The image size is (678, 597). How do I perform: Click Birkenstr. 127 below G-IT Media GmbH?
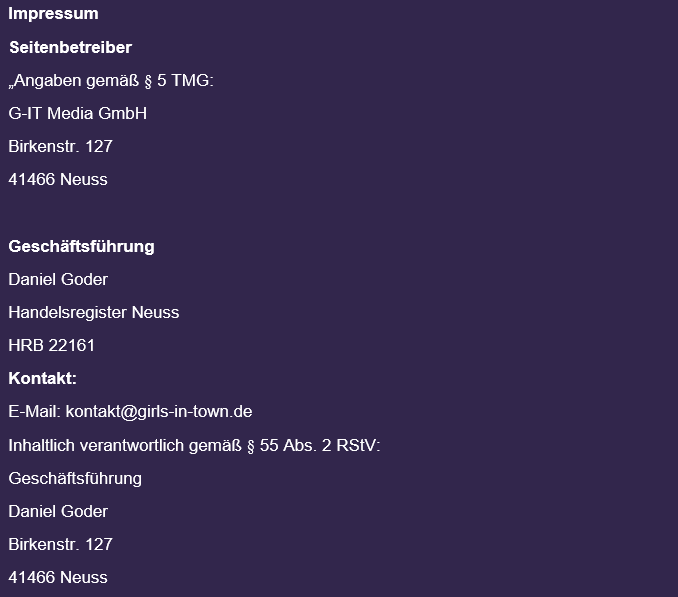(x=60, y=146)
